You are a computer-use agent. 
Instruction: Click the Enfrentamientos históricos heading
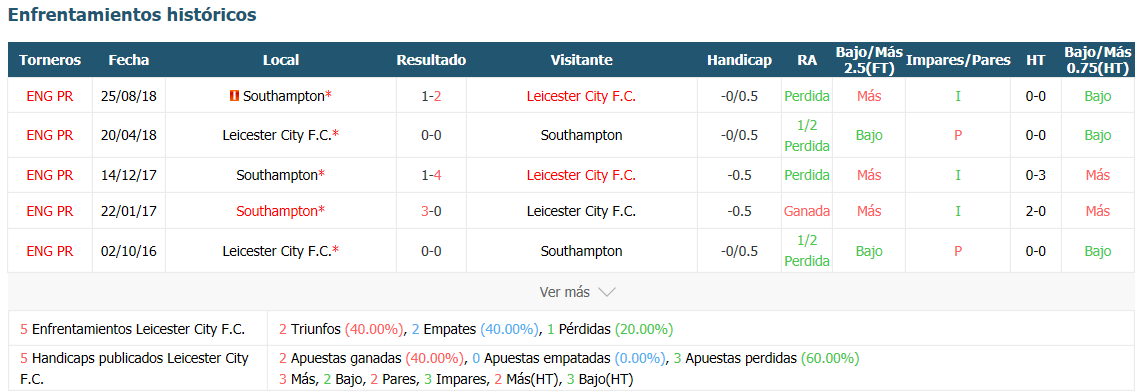132,15
